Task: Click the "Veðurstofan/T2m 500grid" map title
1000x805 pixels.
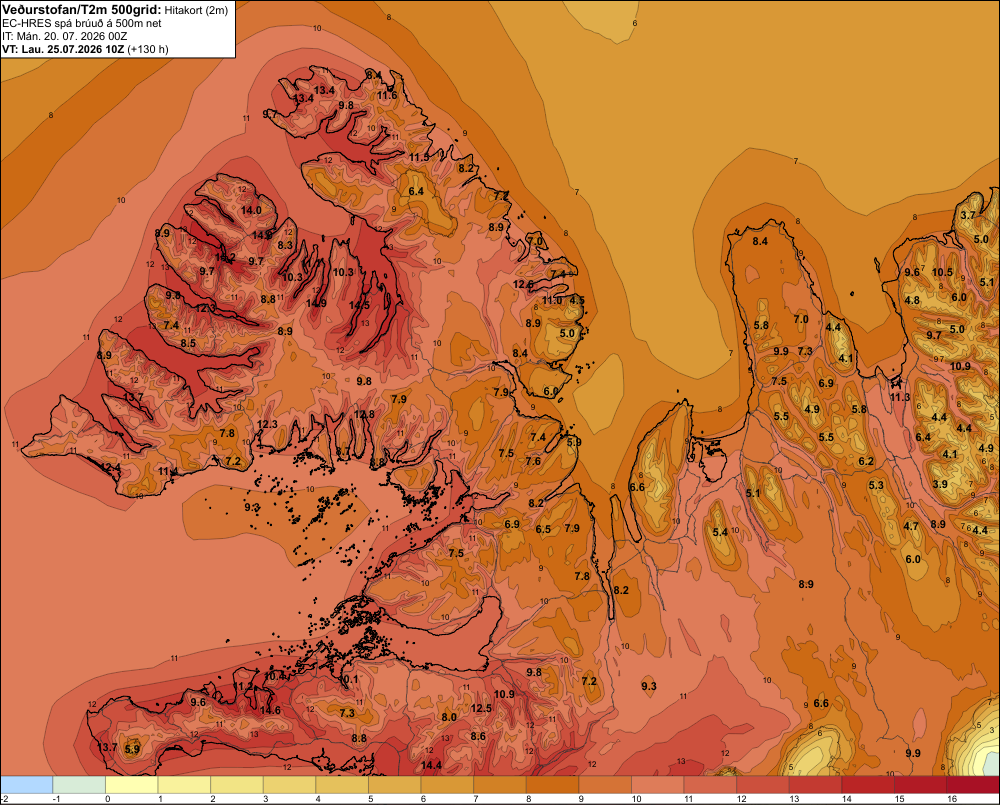Action: 82,10
